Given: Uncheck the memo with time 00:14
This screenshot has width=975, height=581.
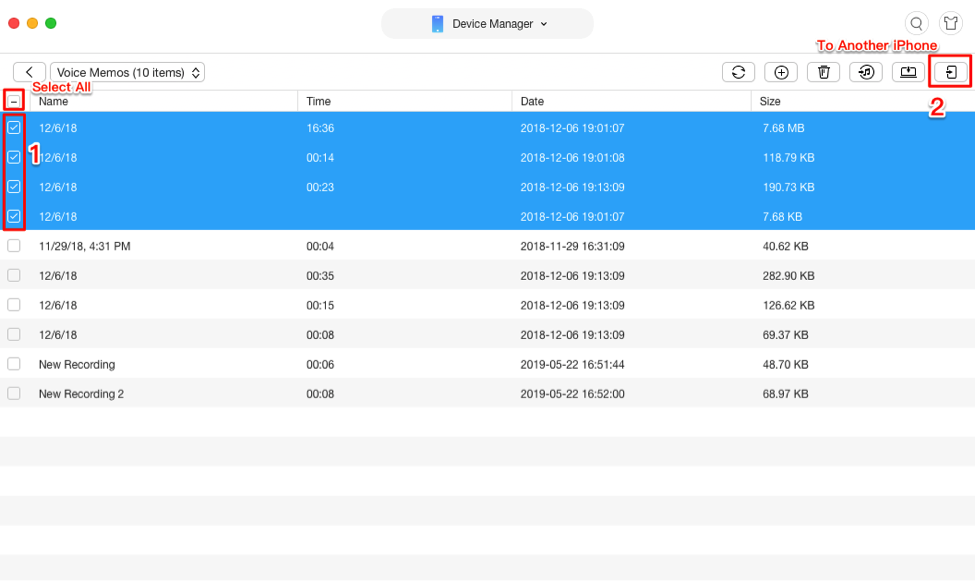Looking at the screenshot, I should click(14, 157).
